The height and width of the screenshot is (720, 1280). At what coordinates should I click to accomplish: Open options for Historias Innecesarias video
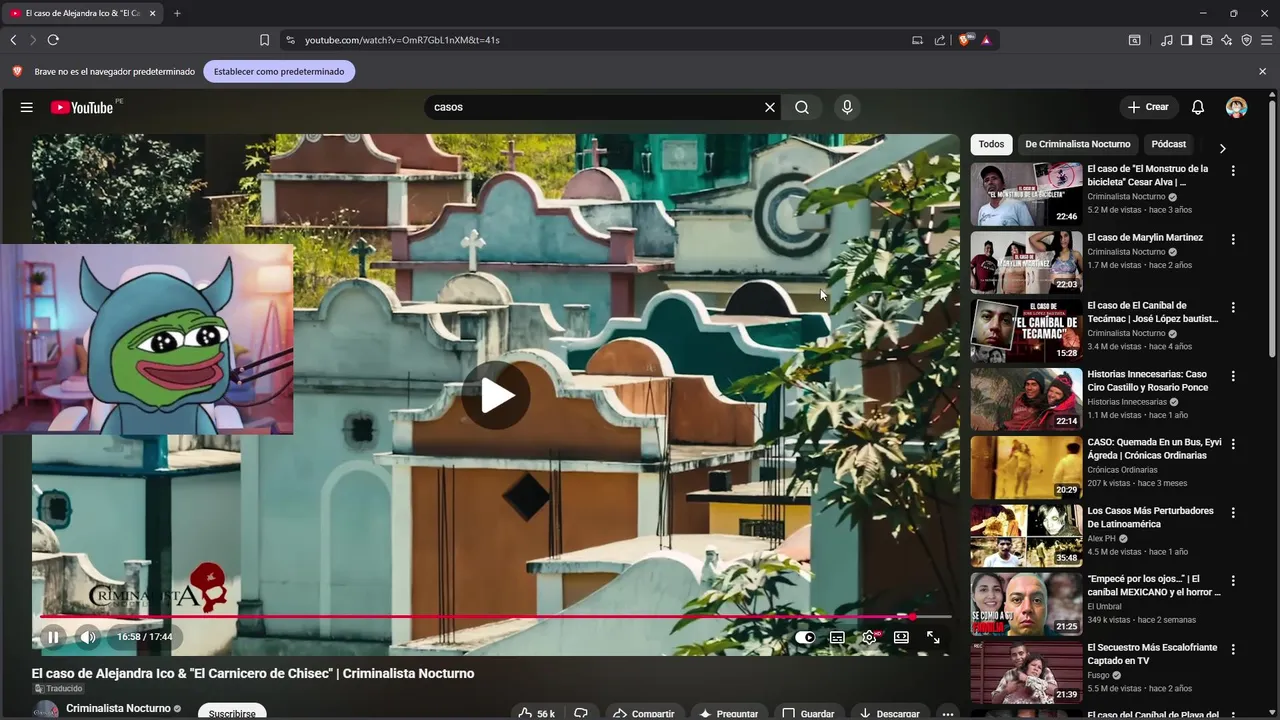(x=1233, y=376)
